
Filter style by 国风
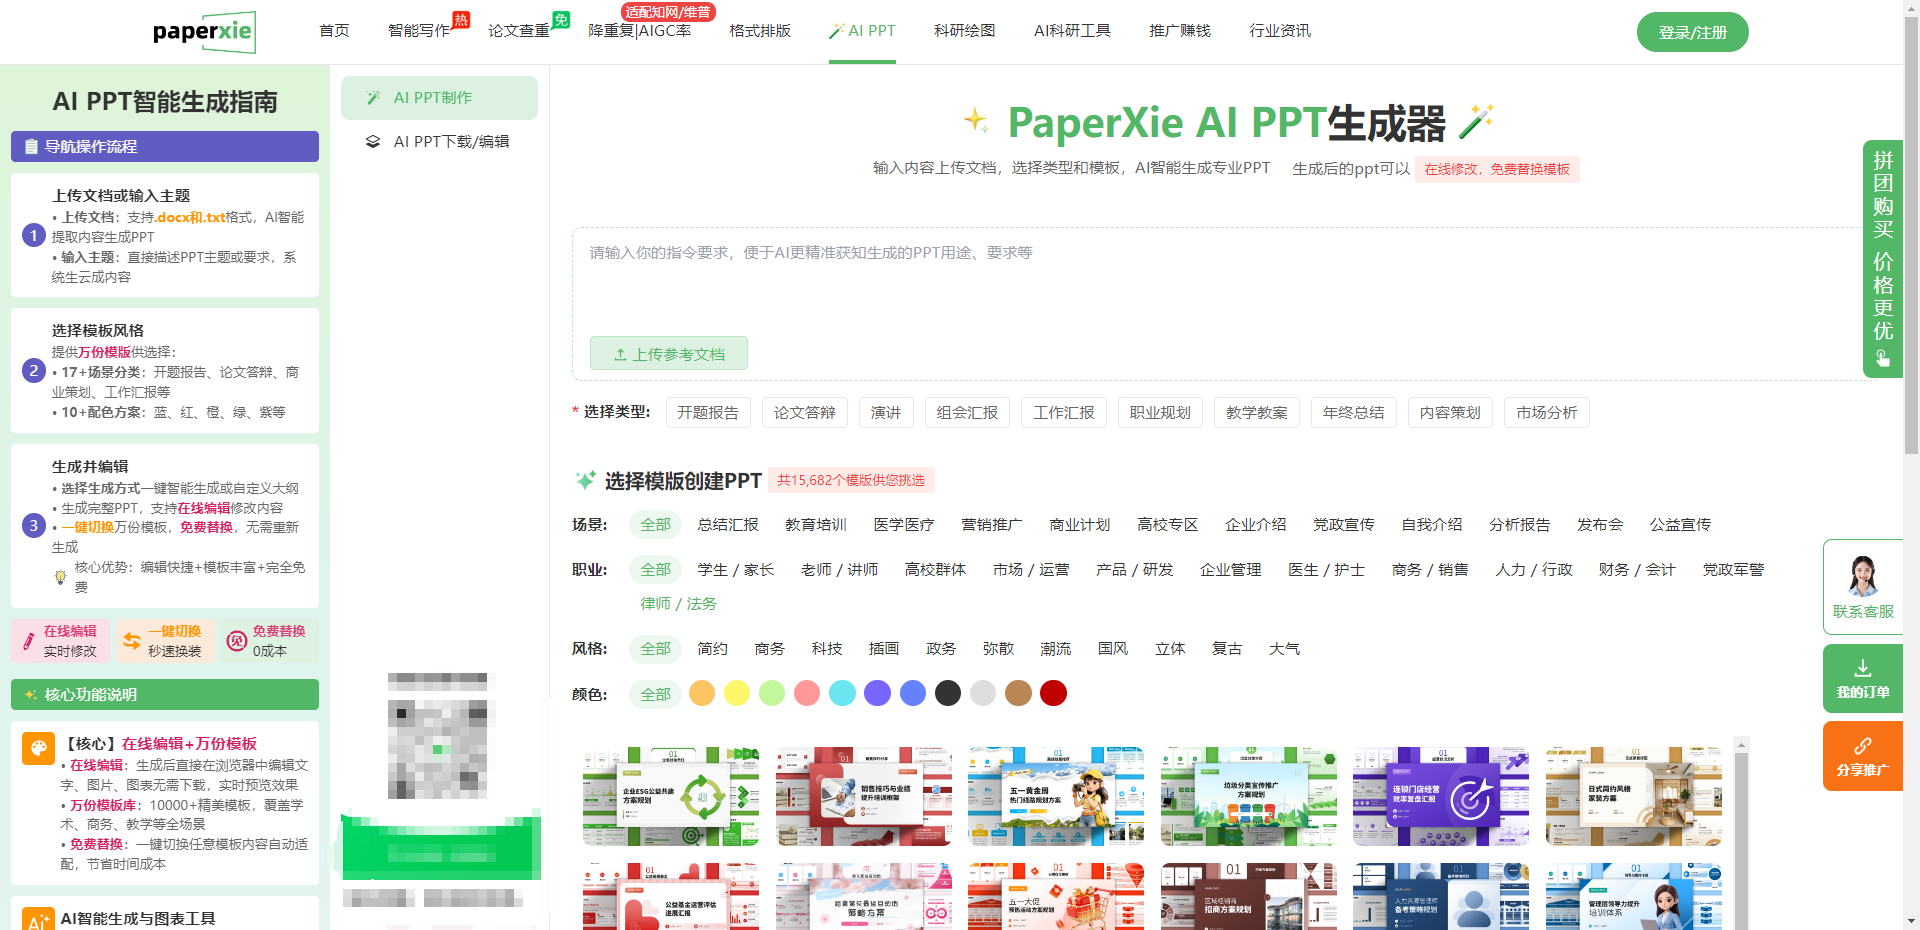(1113, 649)
